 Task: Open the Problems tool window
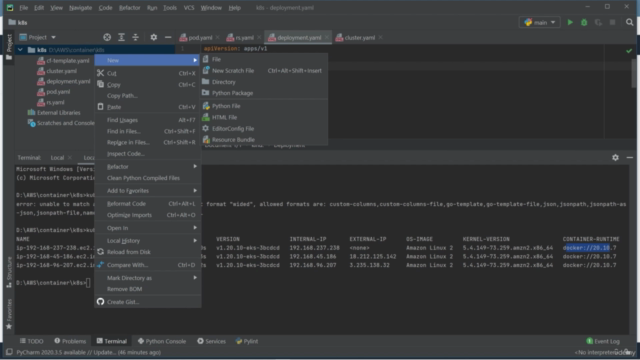point(70,341)
